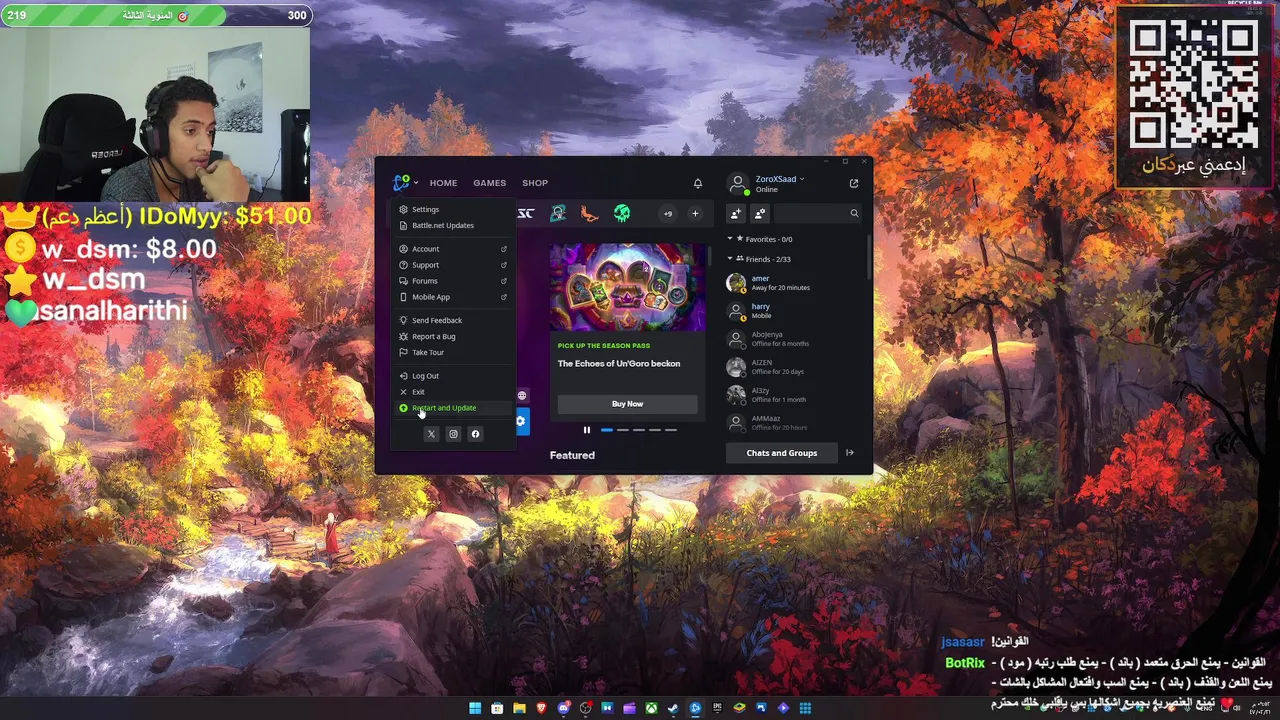Screen dimensions: 1280x720
Task: Go to the SHOP tab
Action: [x=535, y=183]
